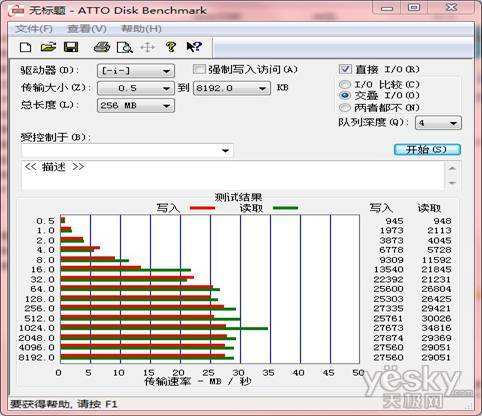Expand the 8192.0 transfer size dropdown
The height and width of the screenshot is (416, 482).
point(232,88)
